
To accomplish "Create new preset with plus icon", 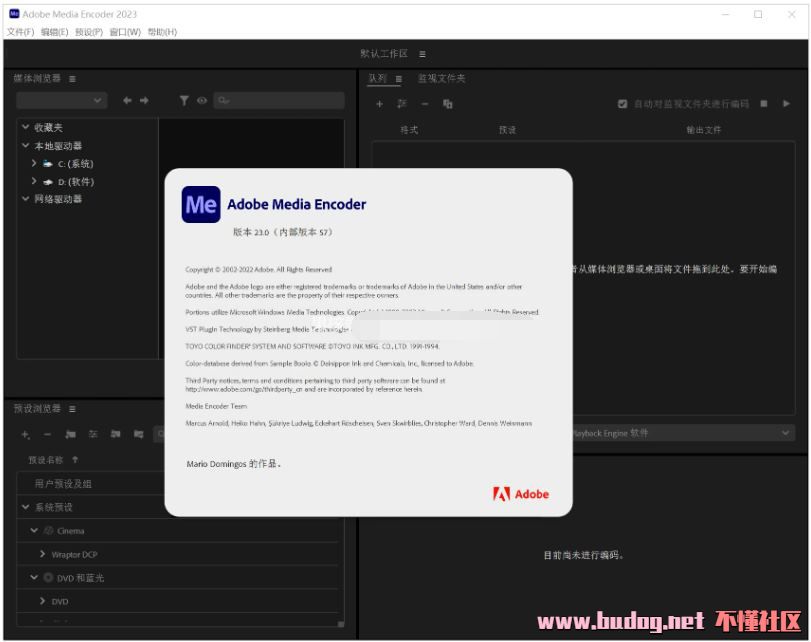I will click(25, 435).
